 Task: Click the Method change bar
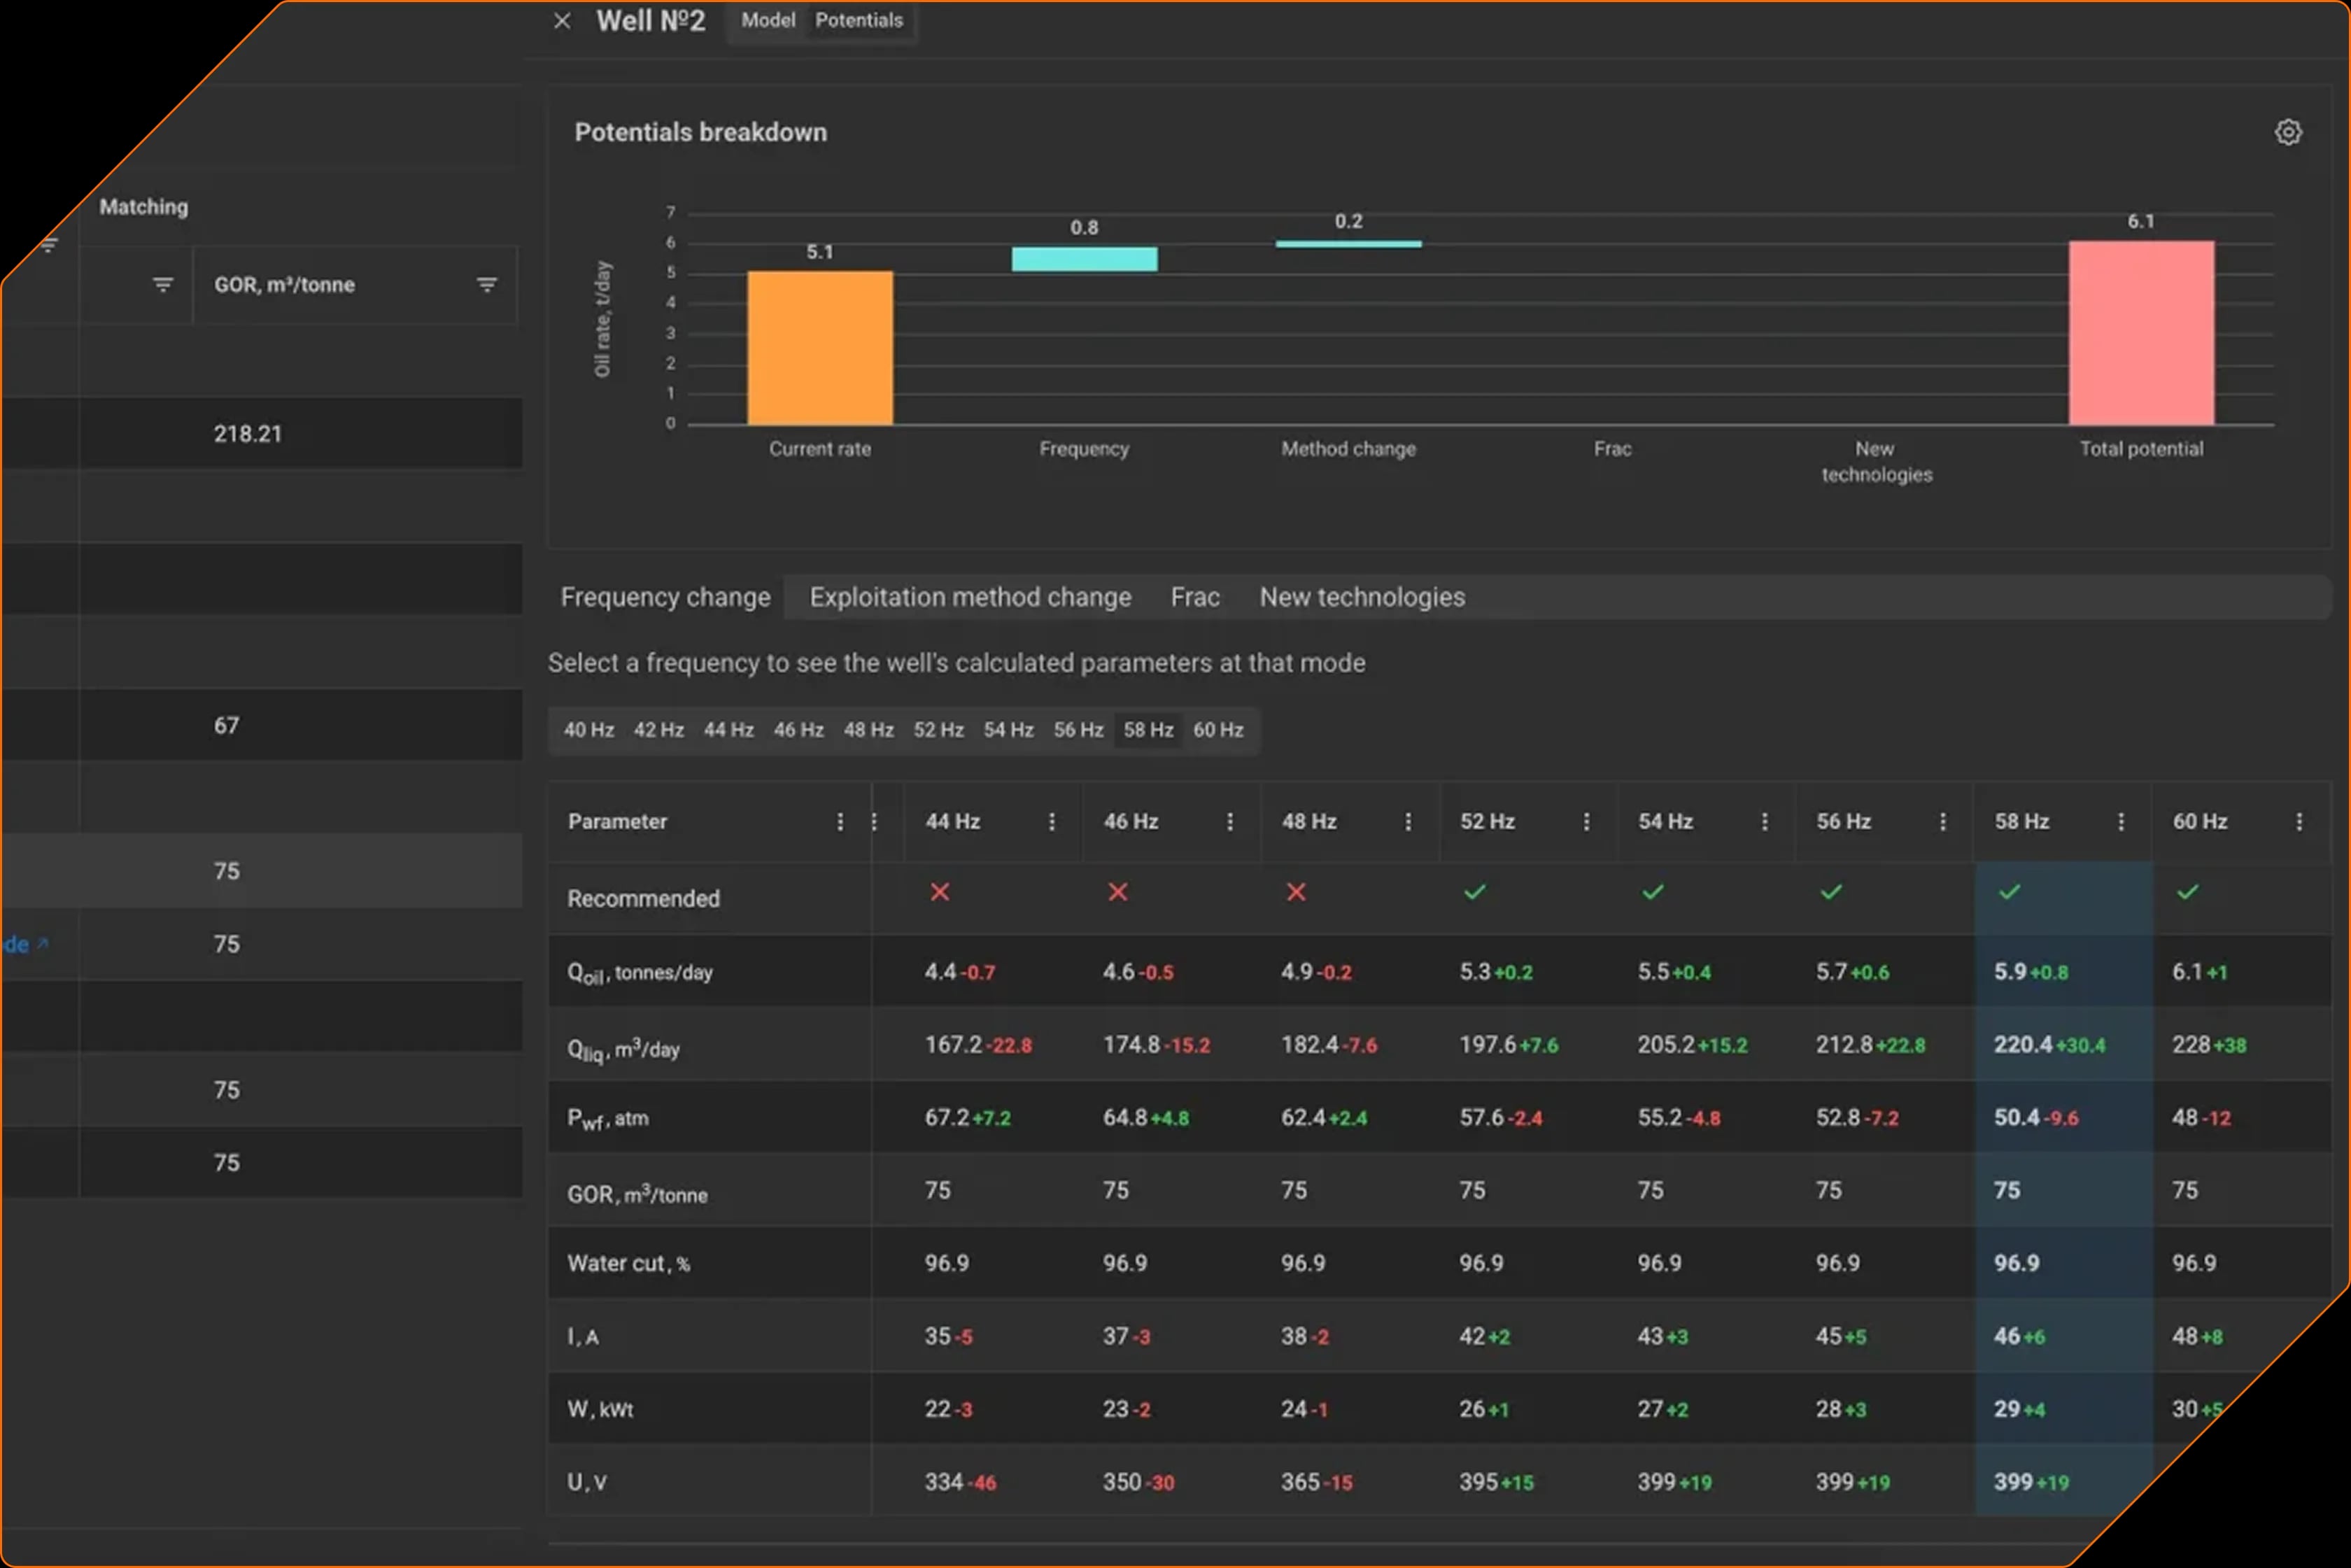(x=1348, y=243)
